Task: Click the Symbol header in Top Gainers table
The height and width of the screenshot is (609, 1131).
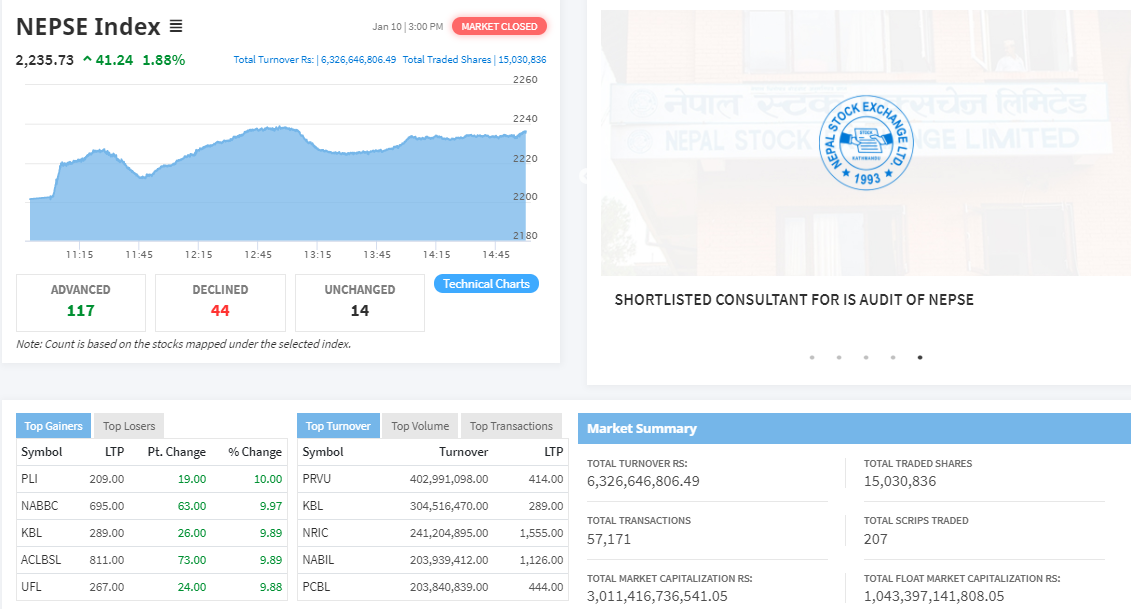Action: (x=42, y=452)
